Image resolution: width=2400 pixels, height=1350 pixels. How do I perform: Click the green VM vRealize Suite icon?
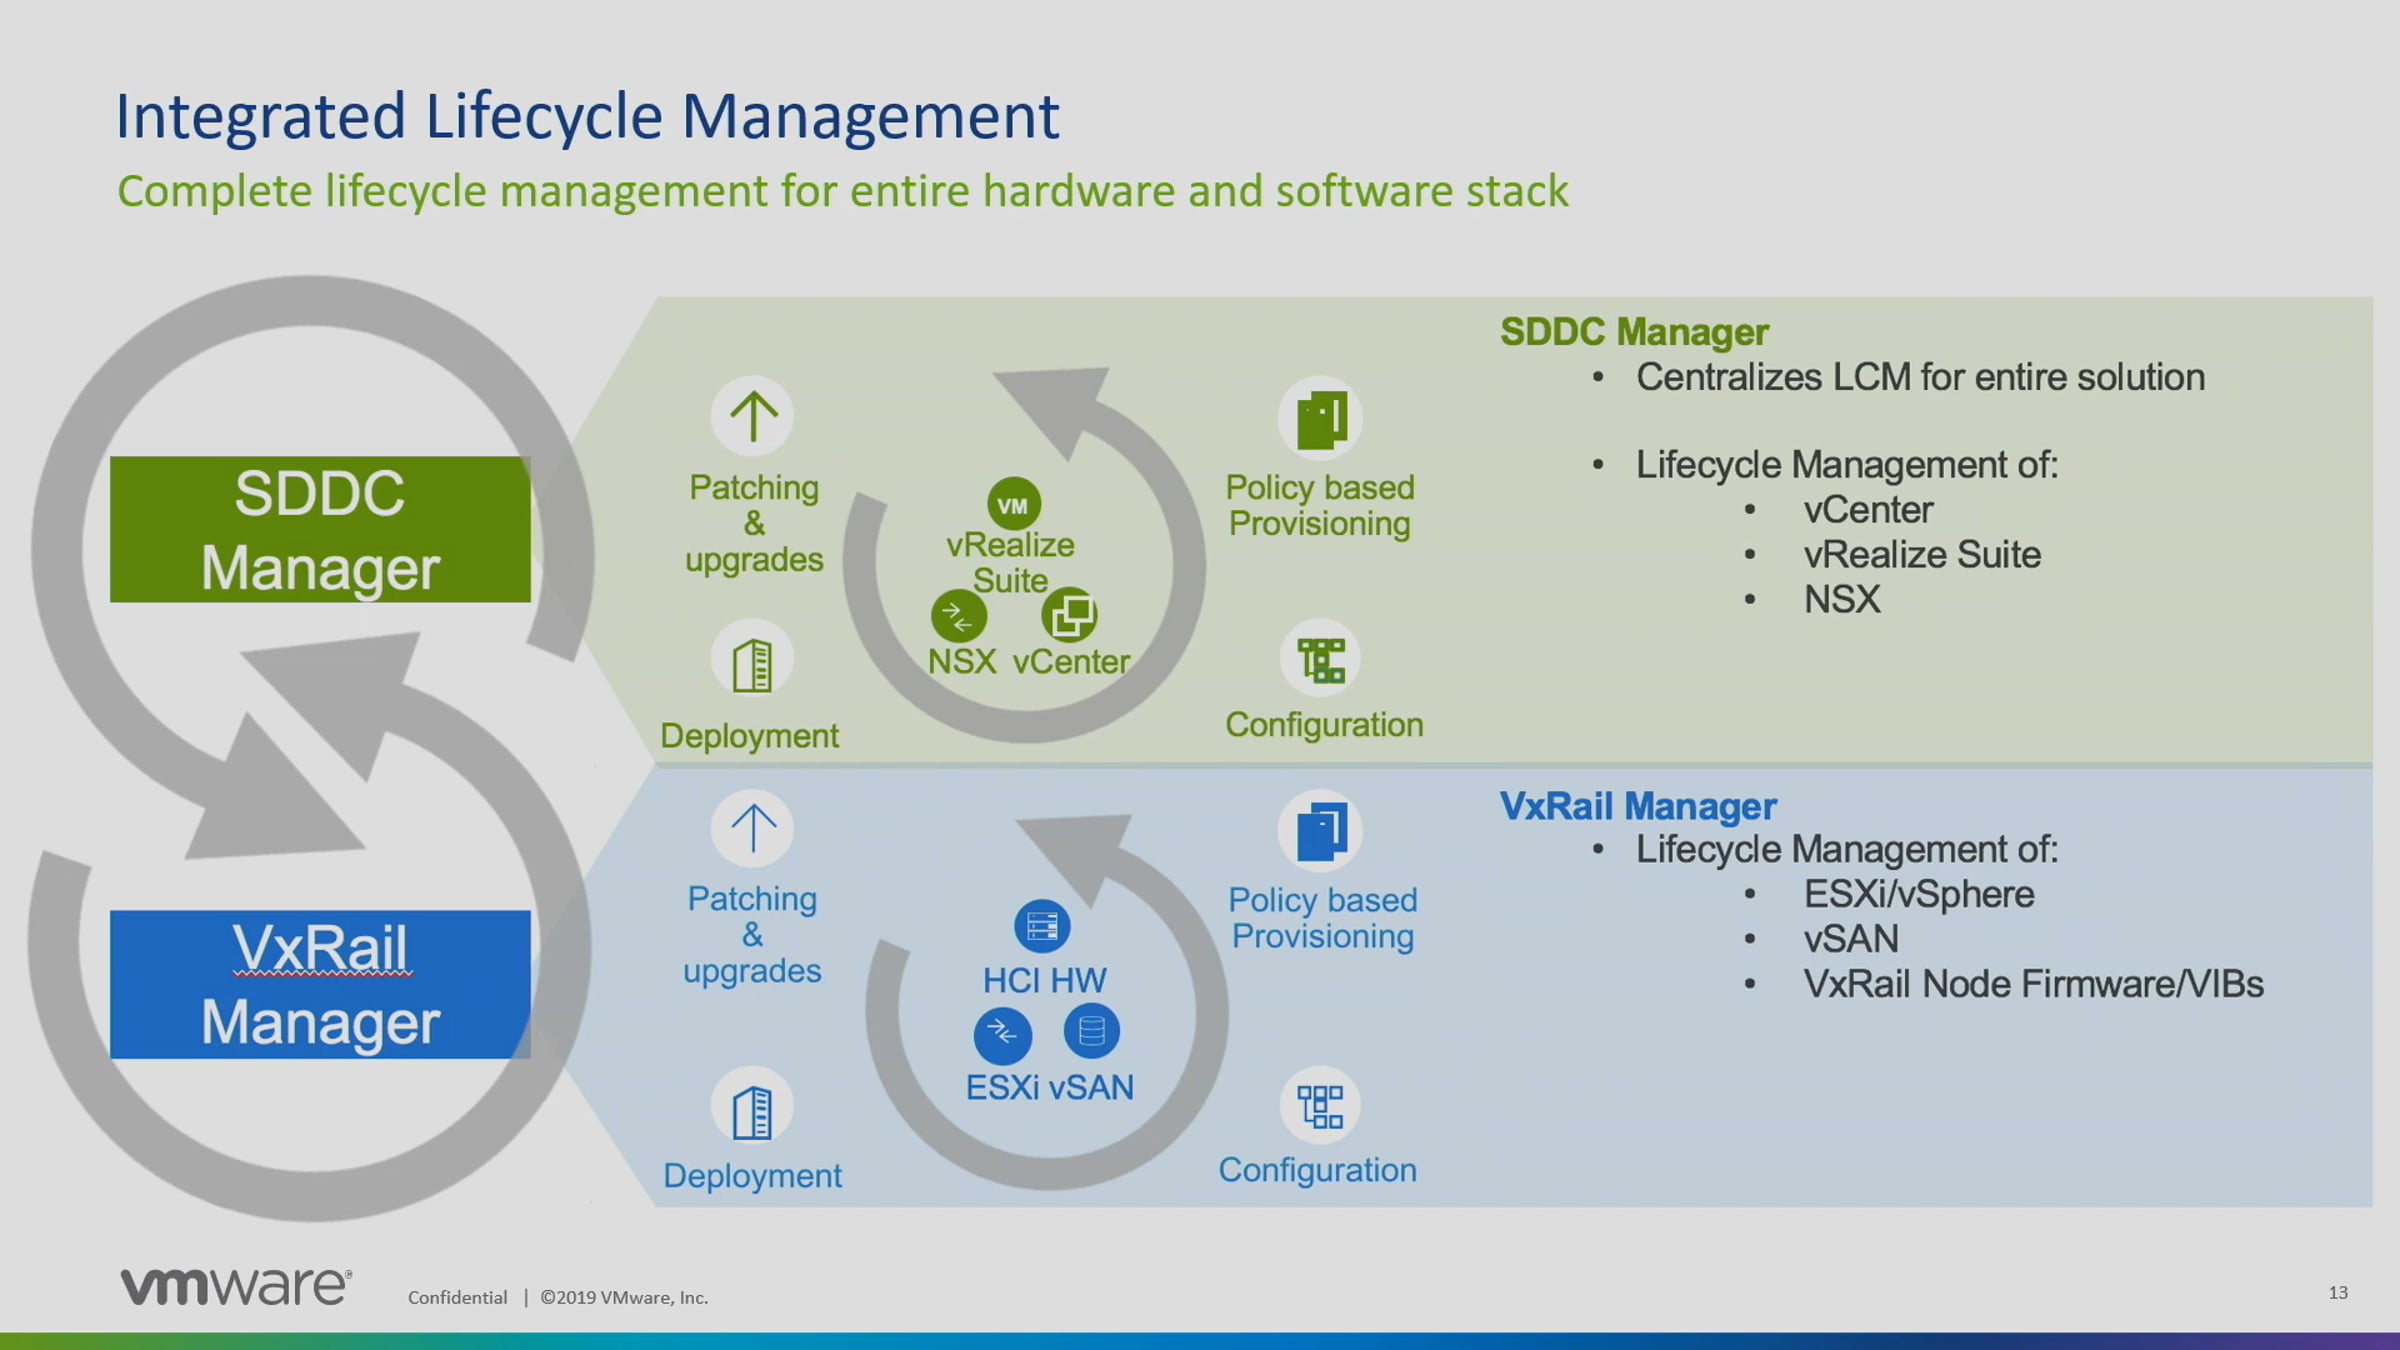pyautogui.click(x=1013, y=505)
